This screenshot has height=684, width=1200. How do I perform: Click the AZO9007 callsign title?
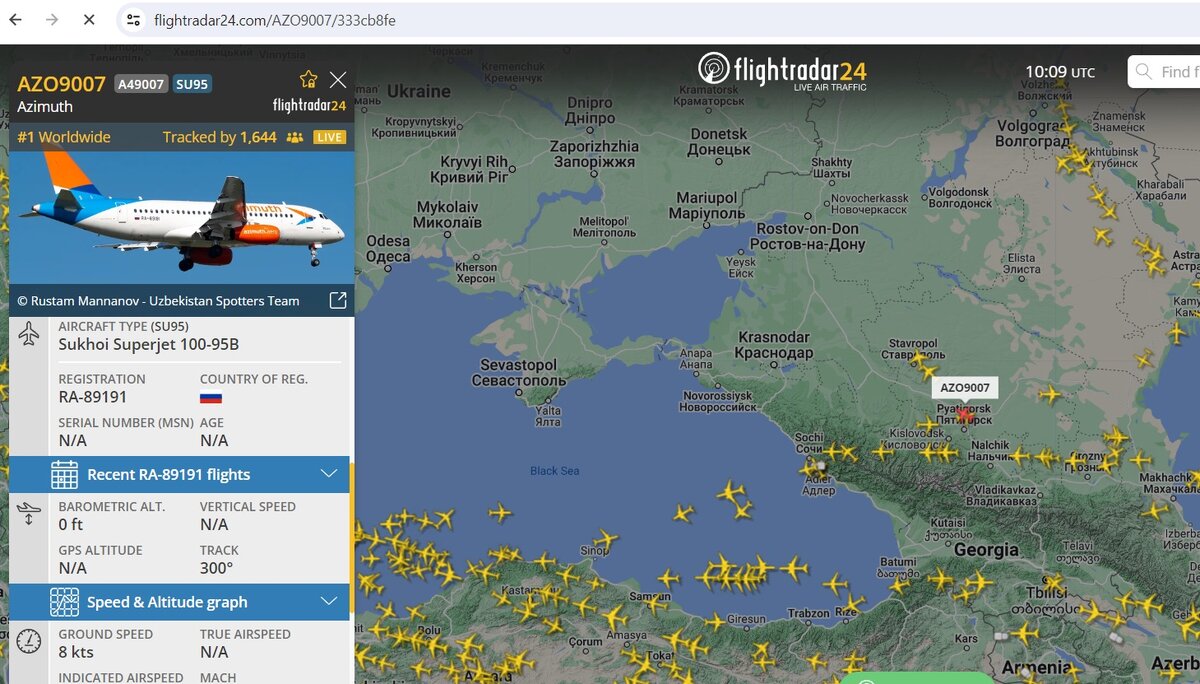pyautogui.click(x=61, y=84)
